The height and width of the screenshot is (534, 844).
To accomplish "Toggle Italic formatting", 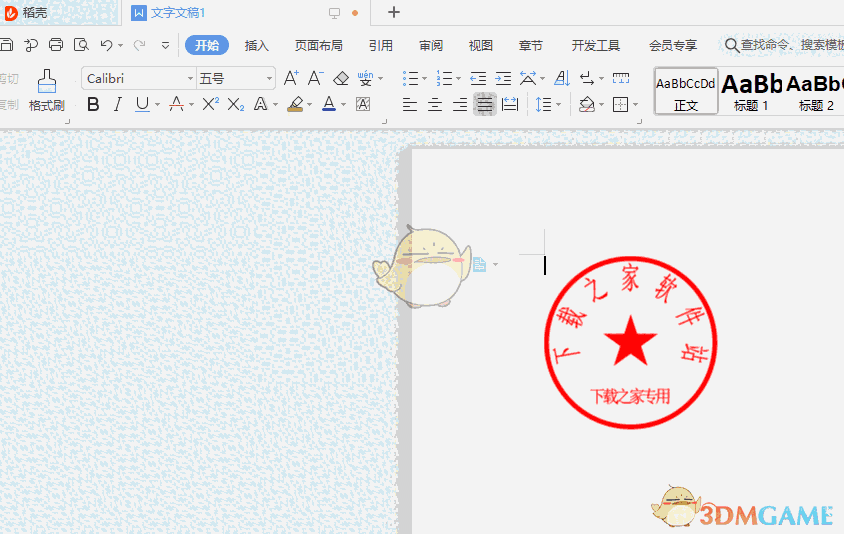I will click(x=117, y=104).
